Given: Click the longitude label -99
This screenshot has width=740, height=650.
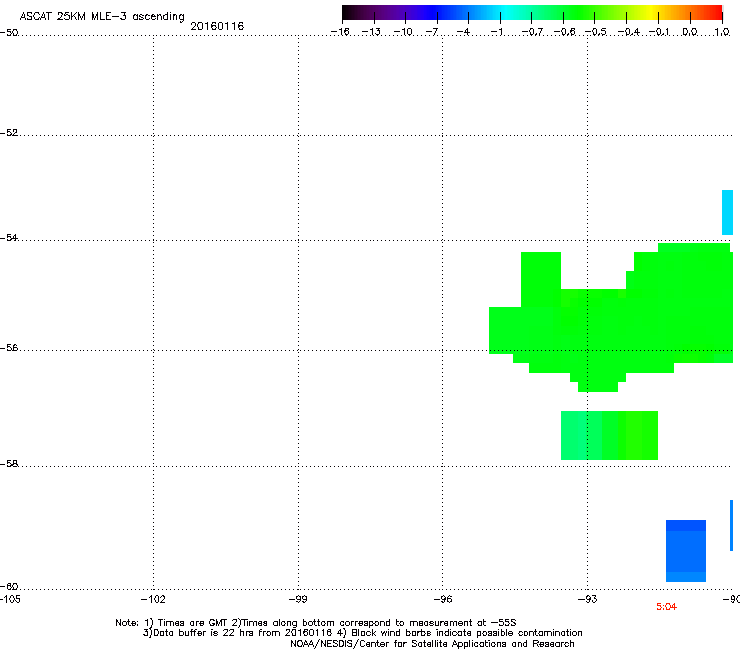Looking at the screenshot, I should pos(298,599).
